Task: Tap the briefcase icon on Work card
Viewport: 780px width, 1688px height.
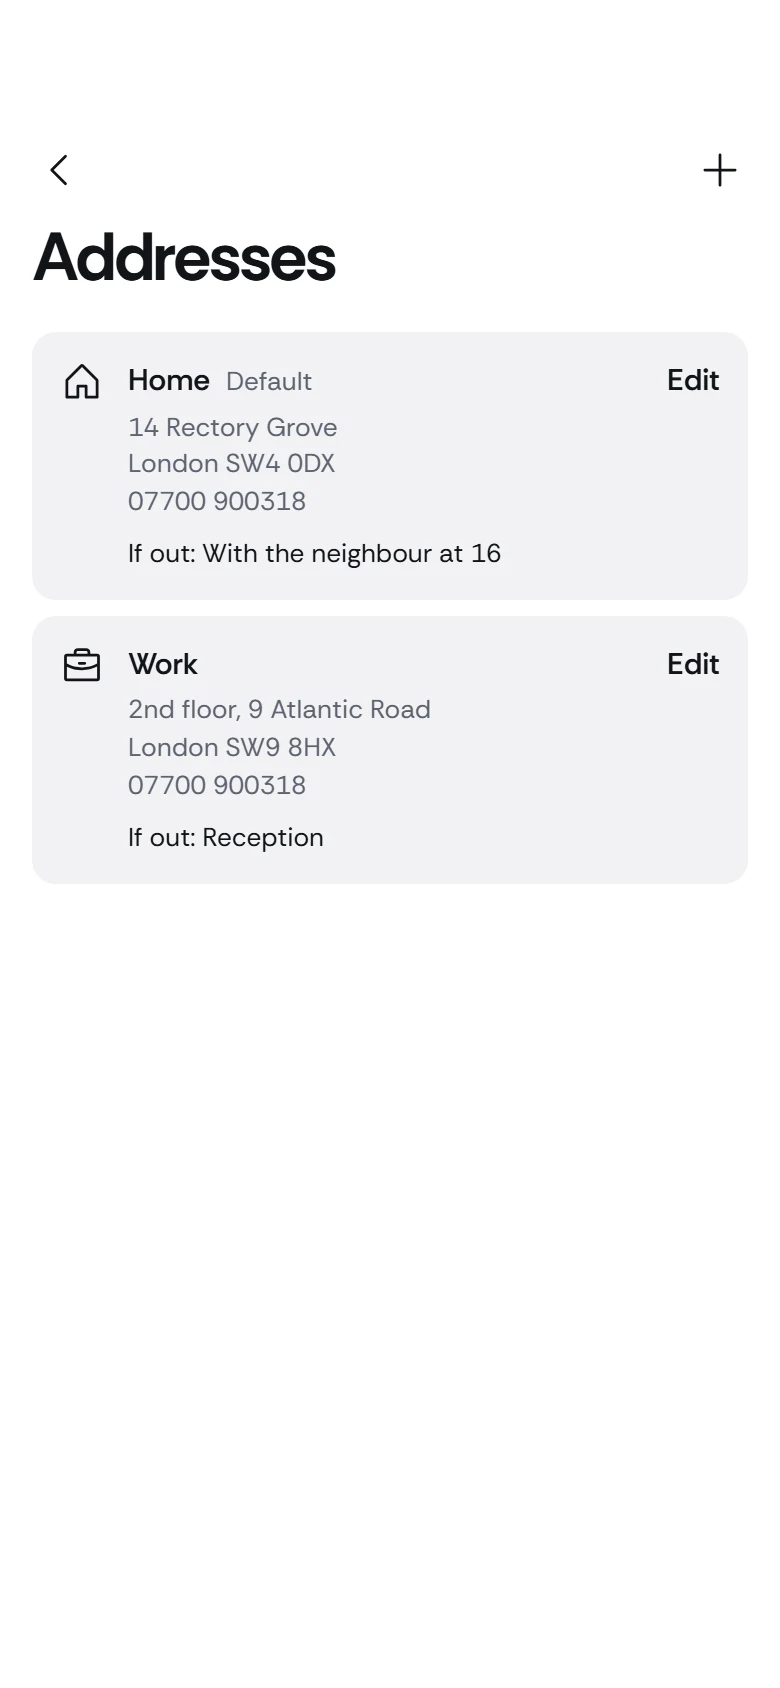Action: coord(82,665)
